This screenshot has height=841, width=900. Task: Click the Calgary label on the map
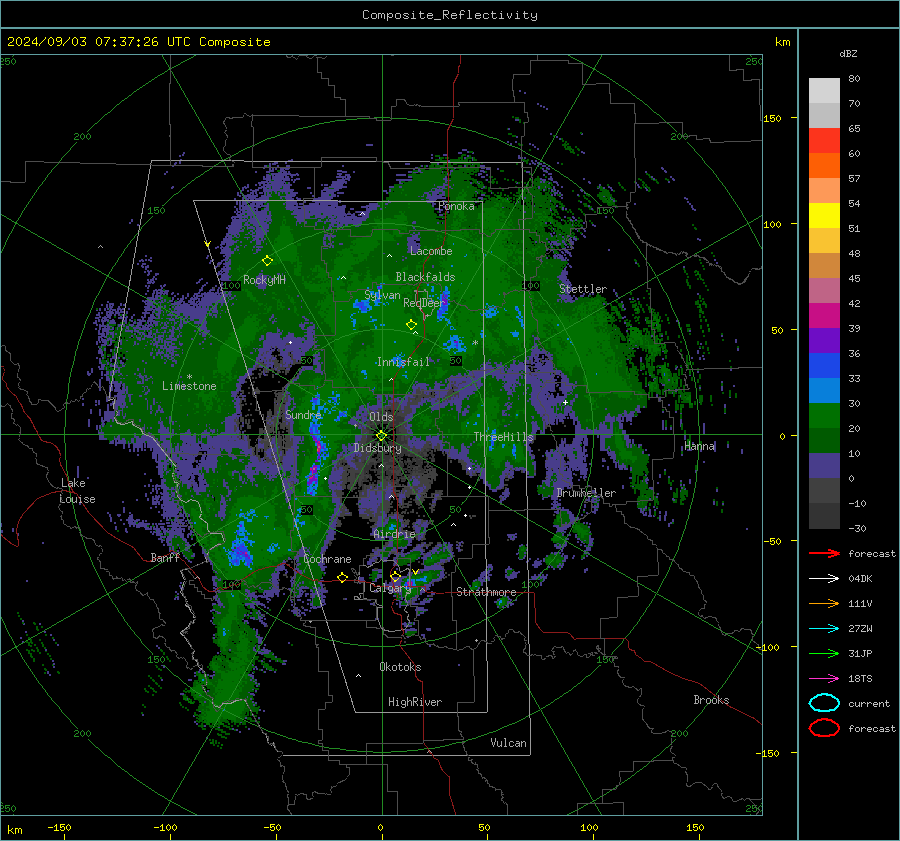(390, 588)
